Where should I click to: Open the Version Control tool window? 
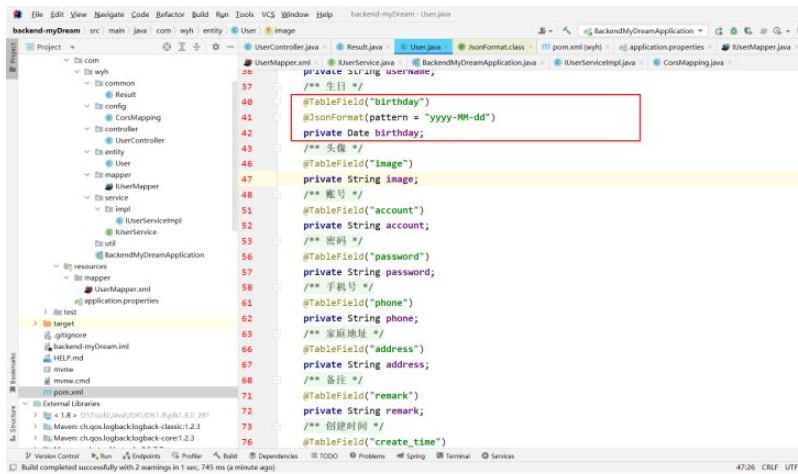pos(52,456)
